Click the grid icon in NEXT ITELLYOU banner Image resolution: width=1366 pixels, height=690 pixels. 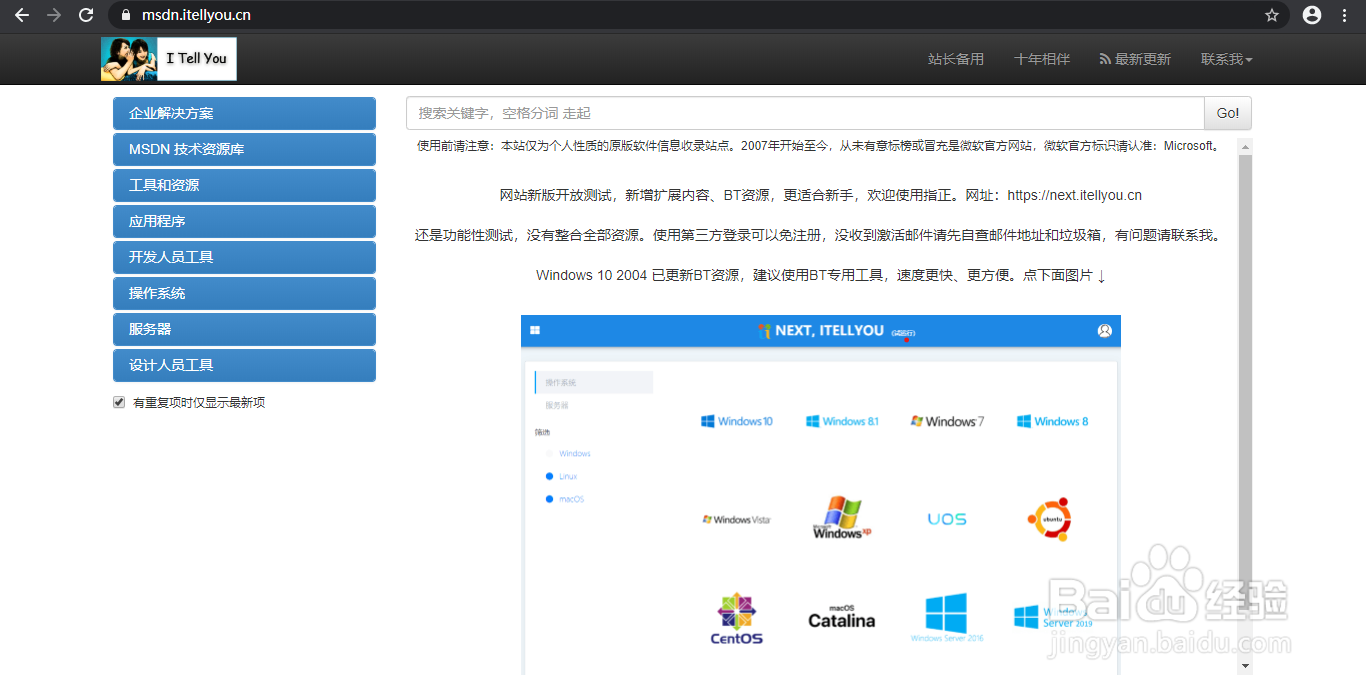point(535,330)
